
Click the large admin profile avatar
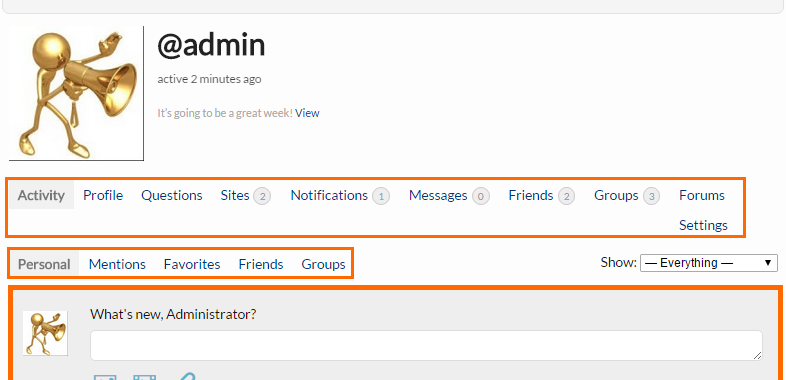pyautogui.click(x=76, y=94)
